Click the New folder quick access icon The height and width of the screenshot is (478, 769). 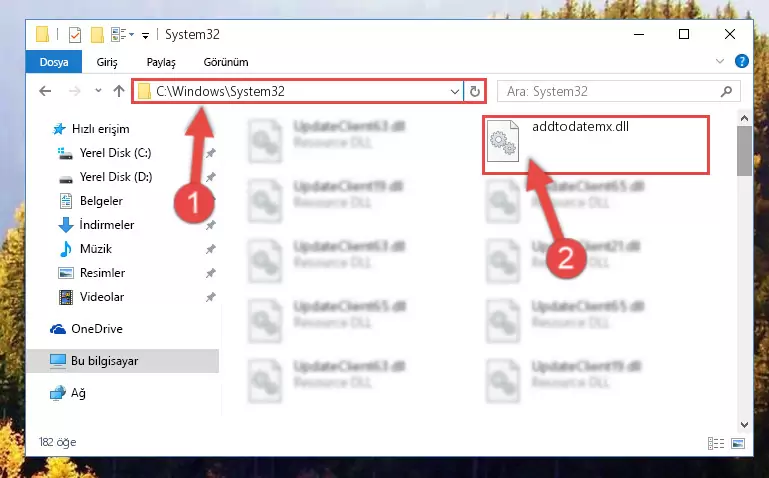coord(97,35)
